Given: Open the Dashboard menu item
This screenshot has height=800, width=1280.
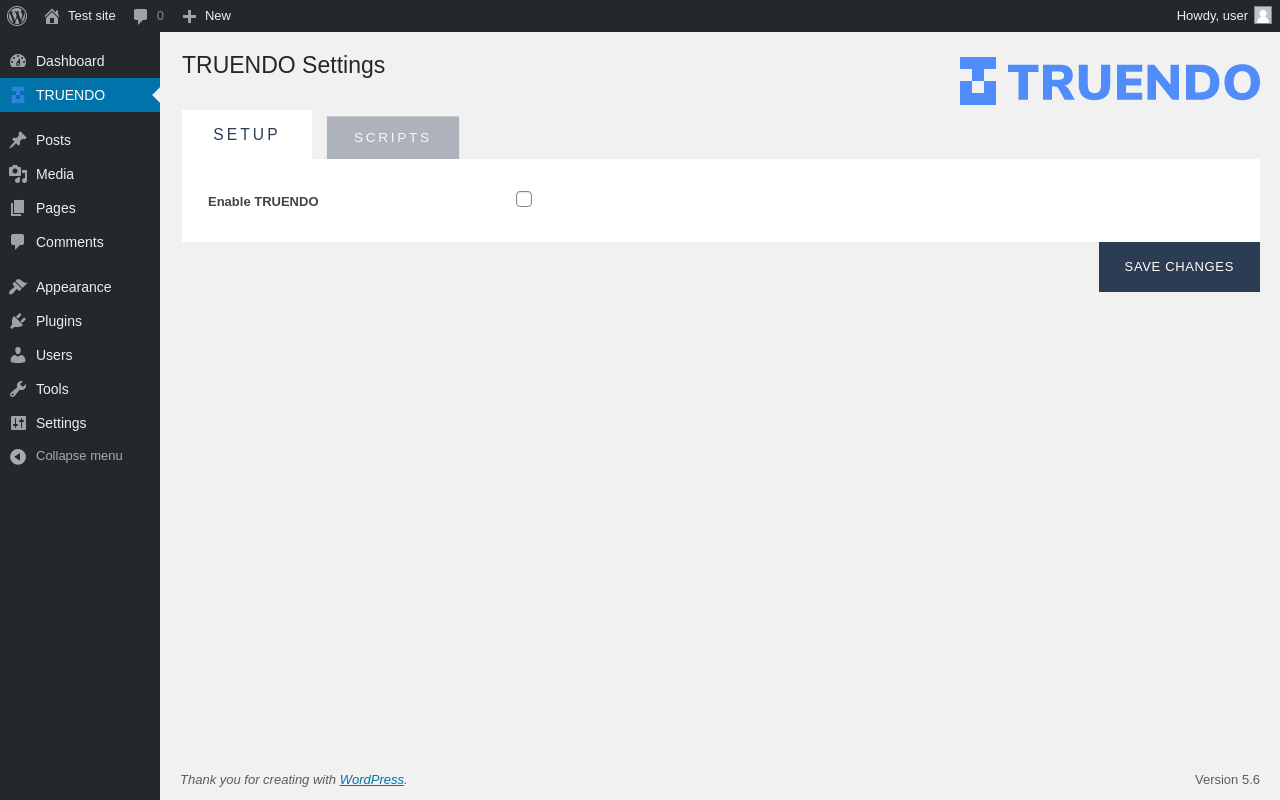Looking at the screenshot, I should [80, 61].
